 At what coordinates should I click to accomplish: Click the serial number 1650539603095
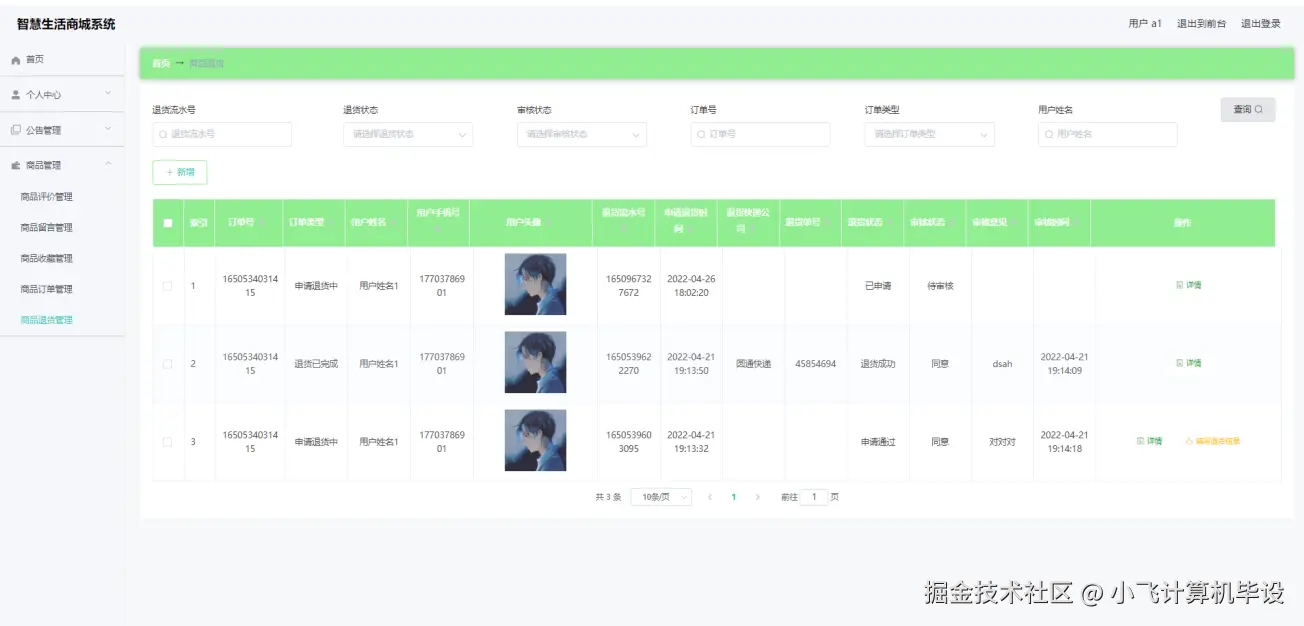(x=629, y=442)
